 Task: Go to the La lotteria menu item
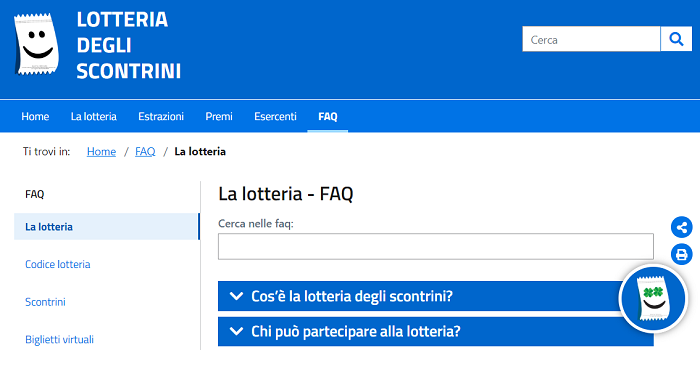[94, 116]
